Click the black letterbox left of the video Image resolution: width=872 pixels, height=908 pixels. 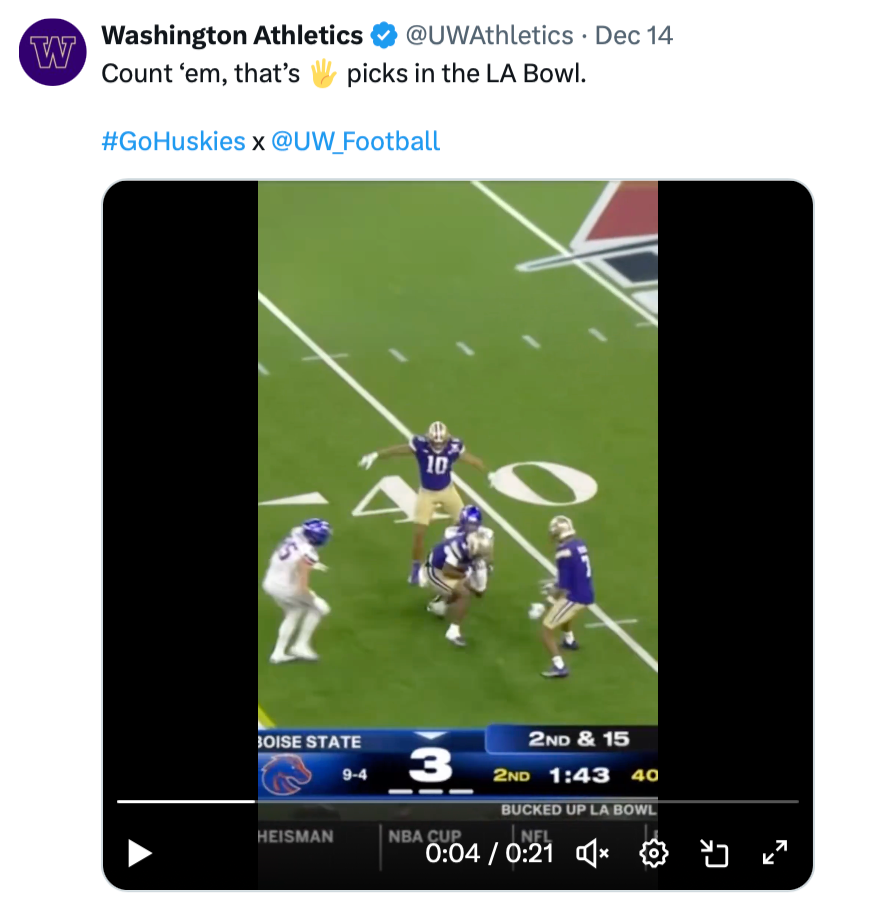coord(180,450)
